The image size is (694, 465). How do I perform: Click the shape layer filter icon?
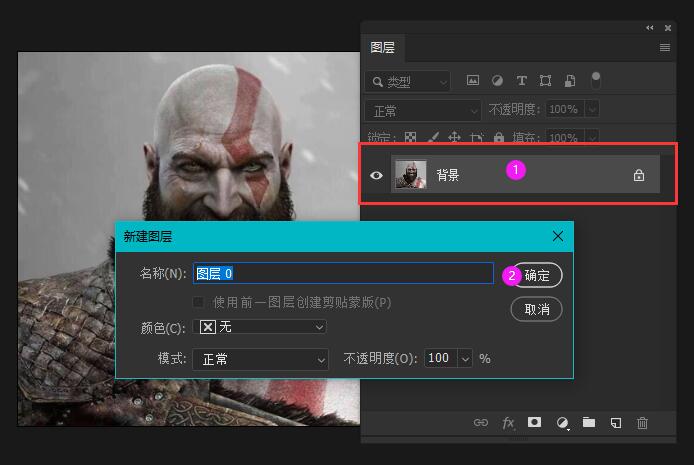click(x=545, y=81)
